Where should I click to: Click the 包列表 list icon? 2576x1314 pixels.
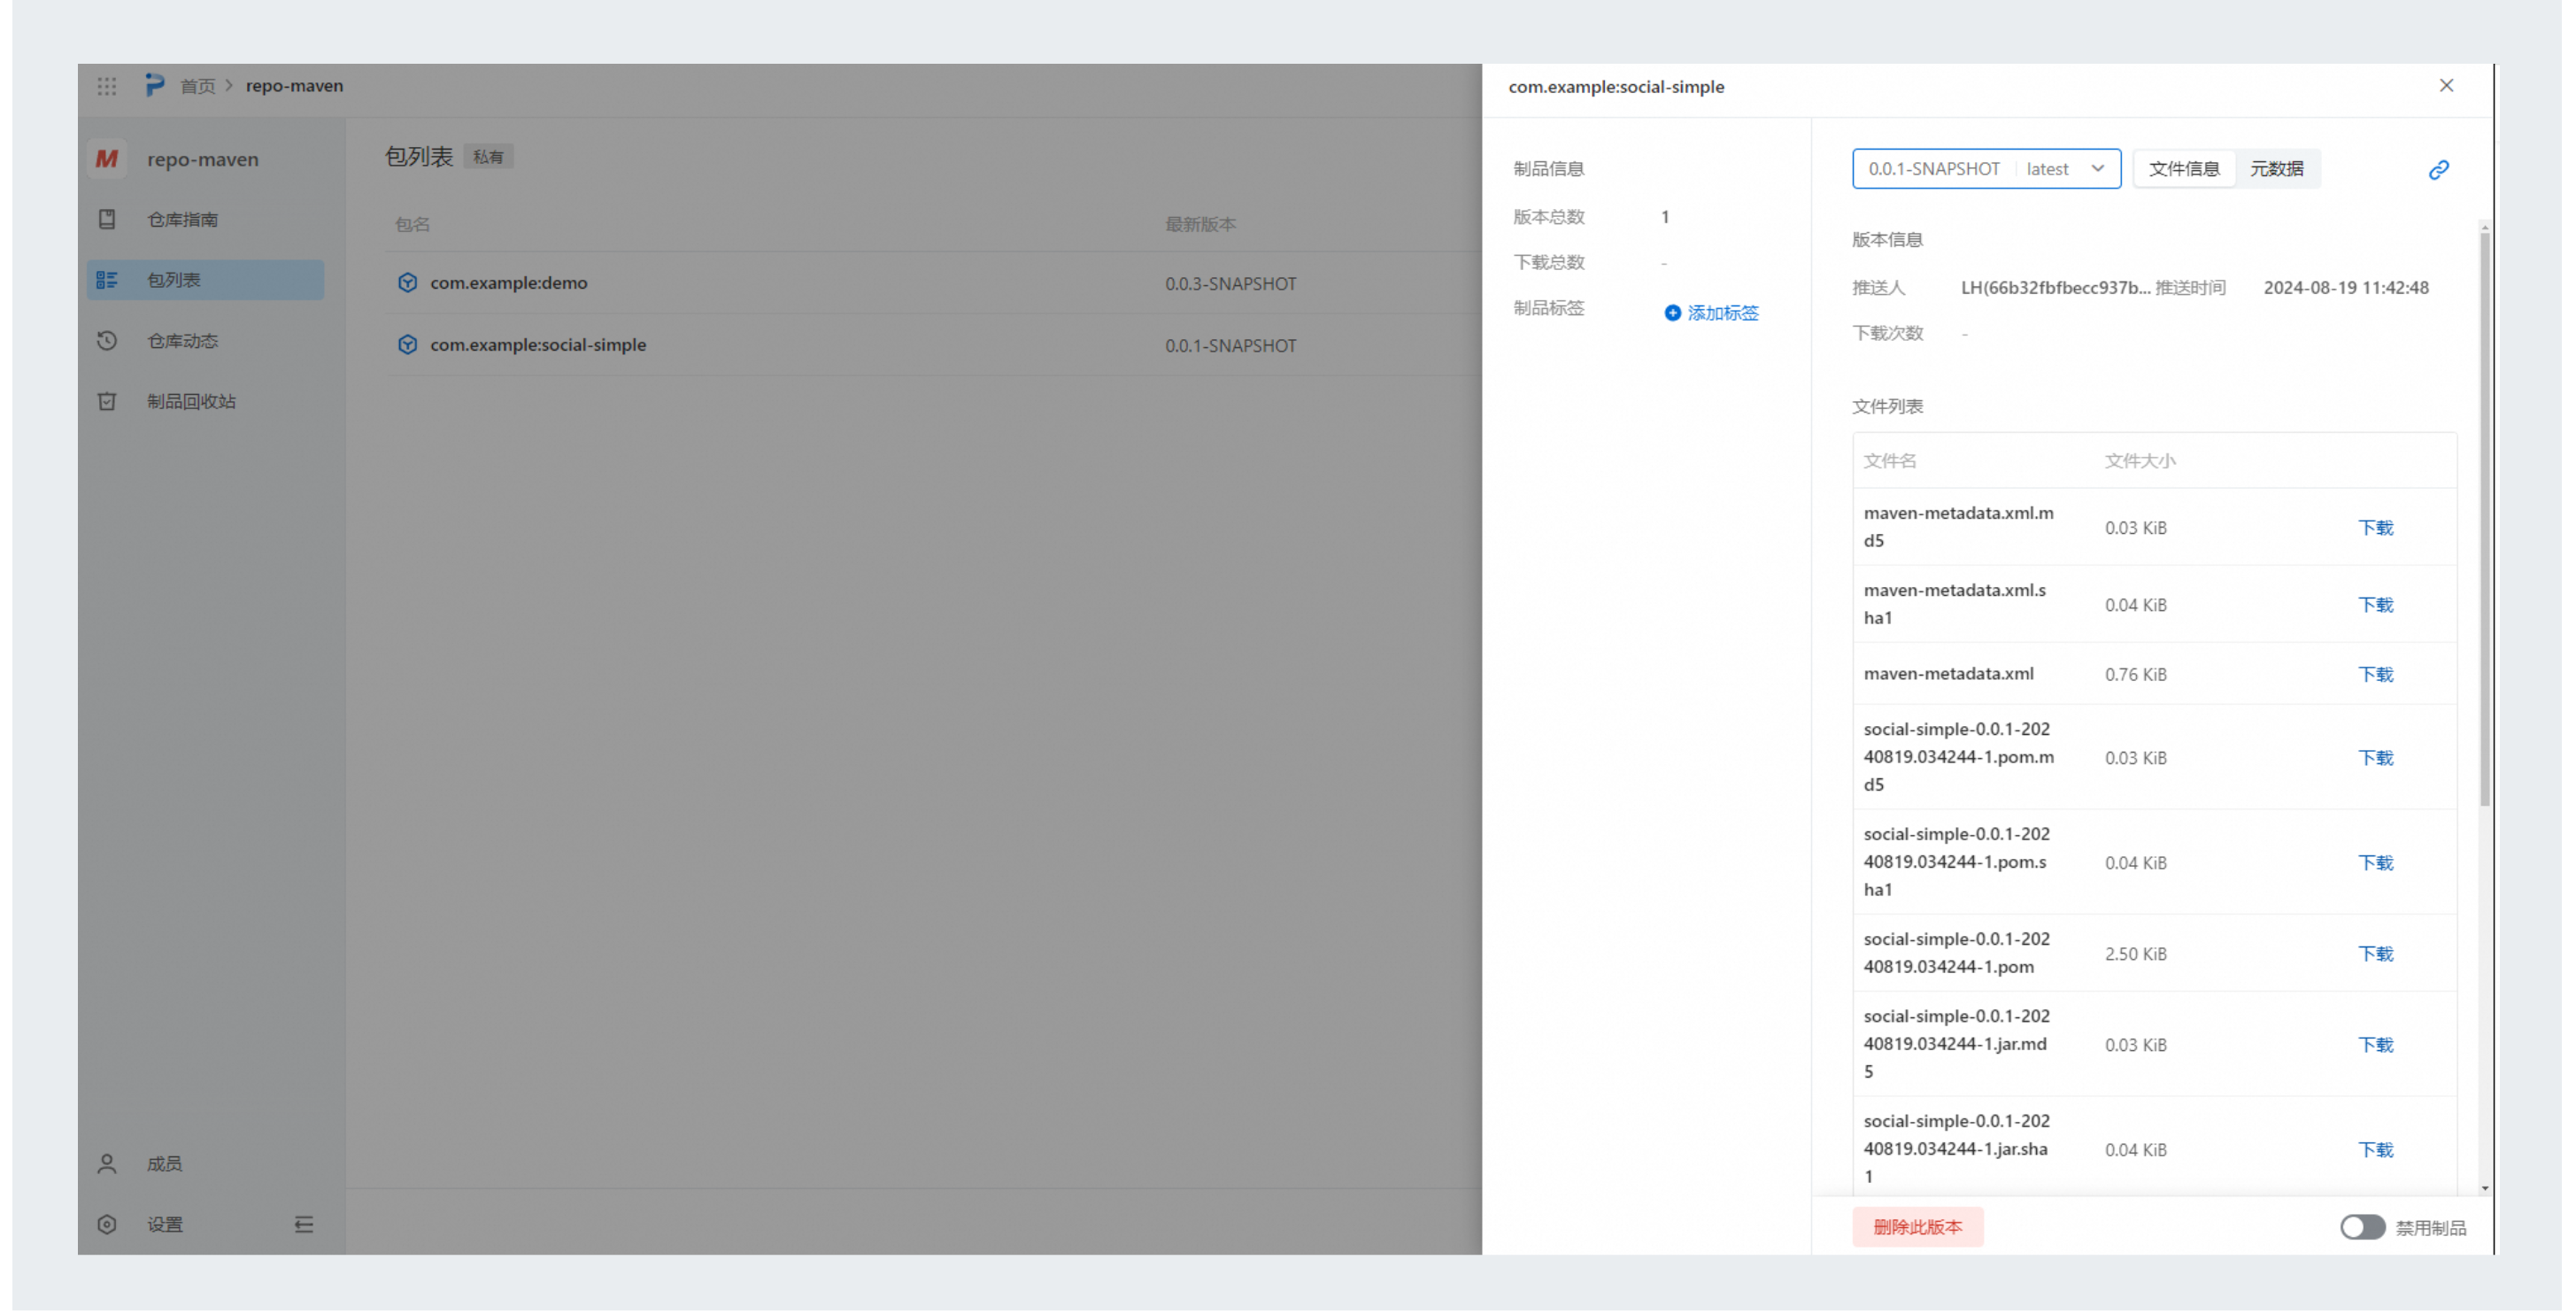pyautogui.click(x=107, y=280)
